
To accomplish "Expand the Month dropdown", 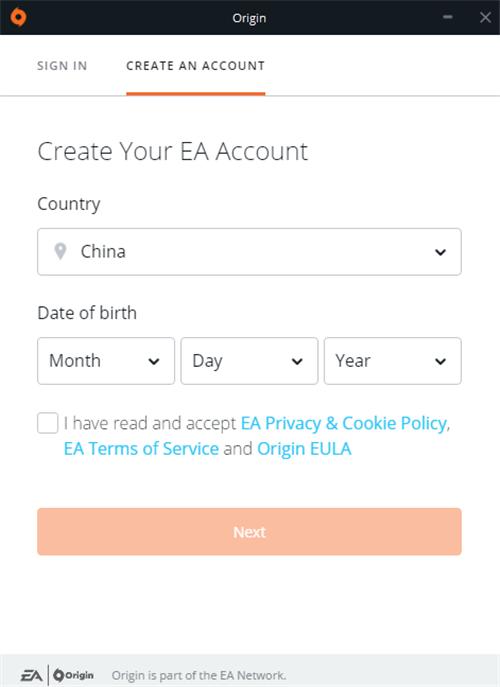I will pos(106,361).
